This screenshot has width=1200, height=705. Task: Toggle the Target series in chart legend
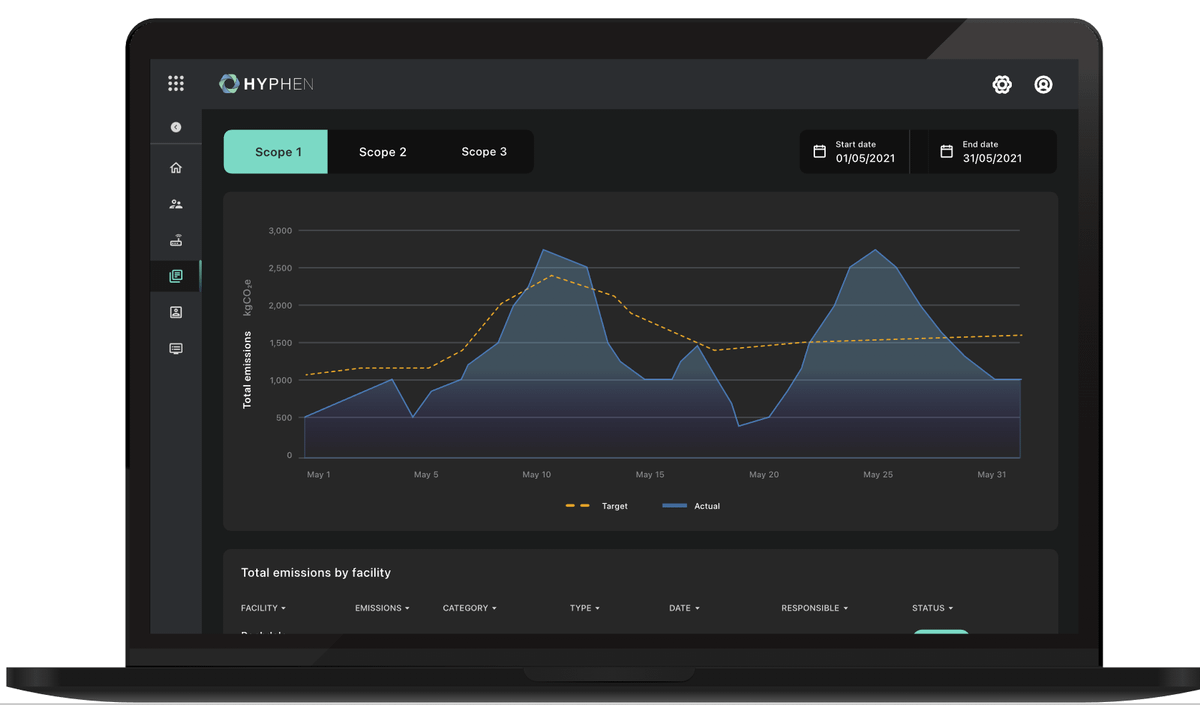597,506
